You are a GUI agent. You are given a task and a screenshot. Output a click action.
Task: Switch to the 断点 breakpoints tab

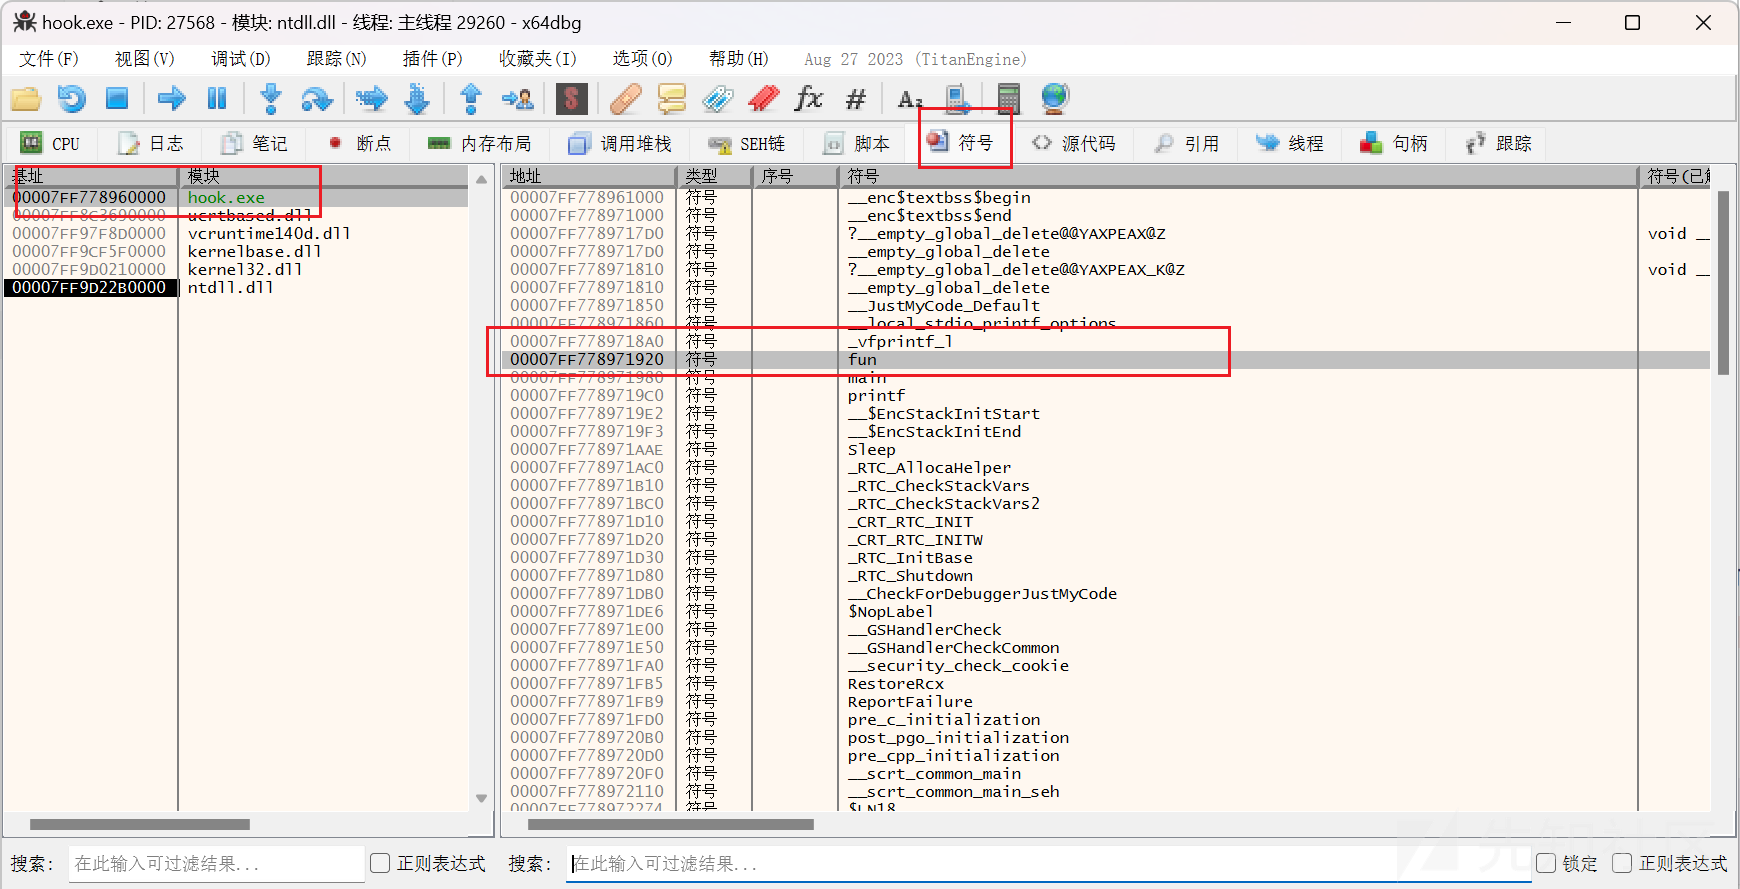click(x=359, y=143)
